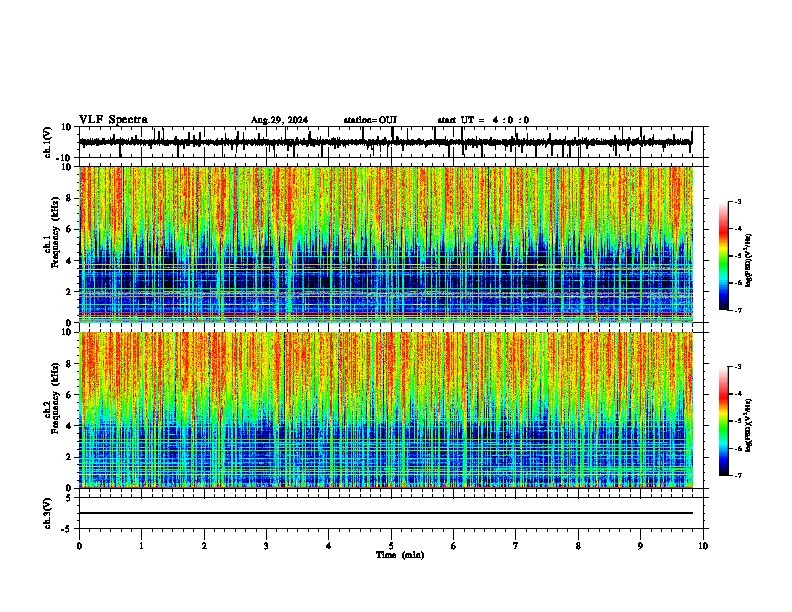Click the "6" kHz tick on ch.1 spectrogram axis

70,229
